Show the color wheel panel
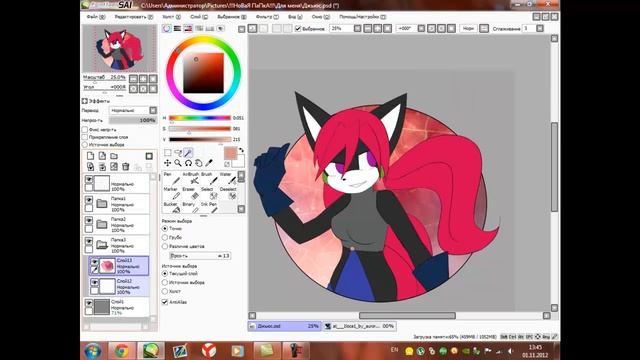The image size is (640, 360). (167, 29)
